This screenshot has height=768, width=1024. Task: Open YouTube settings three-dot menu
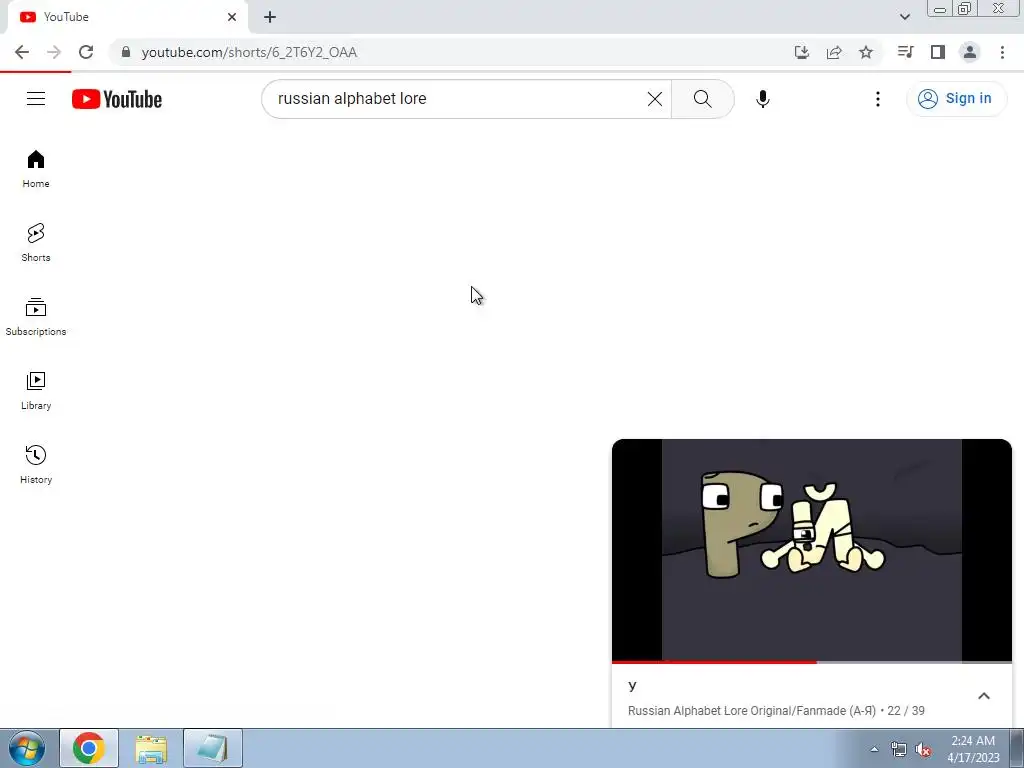(x=878, y=99)
